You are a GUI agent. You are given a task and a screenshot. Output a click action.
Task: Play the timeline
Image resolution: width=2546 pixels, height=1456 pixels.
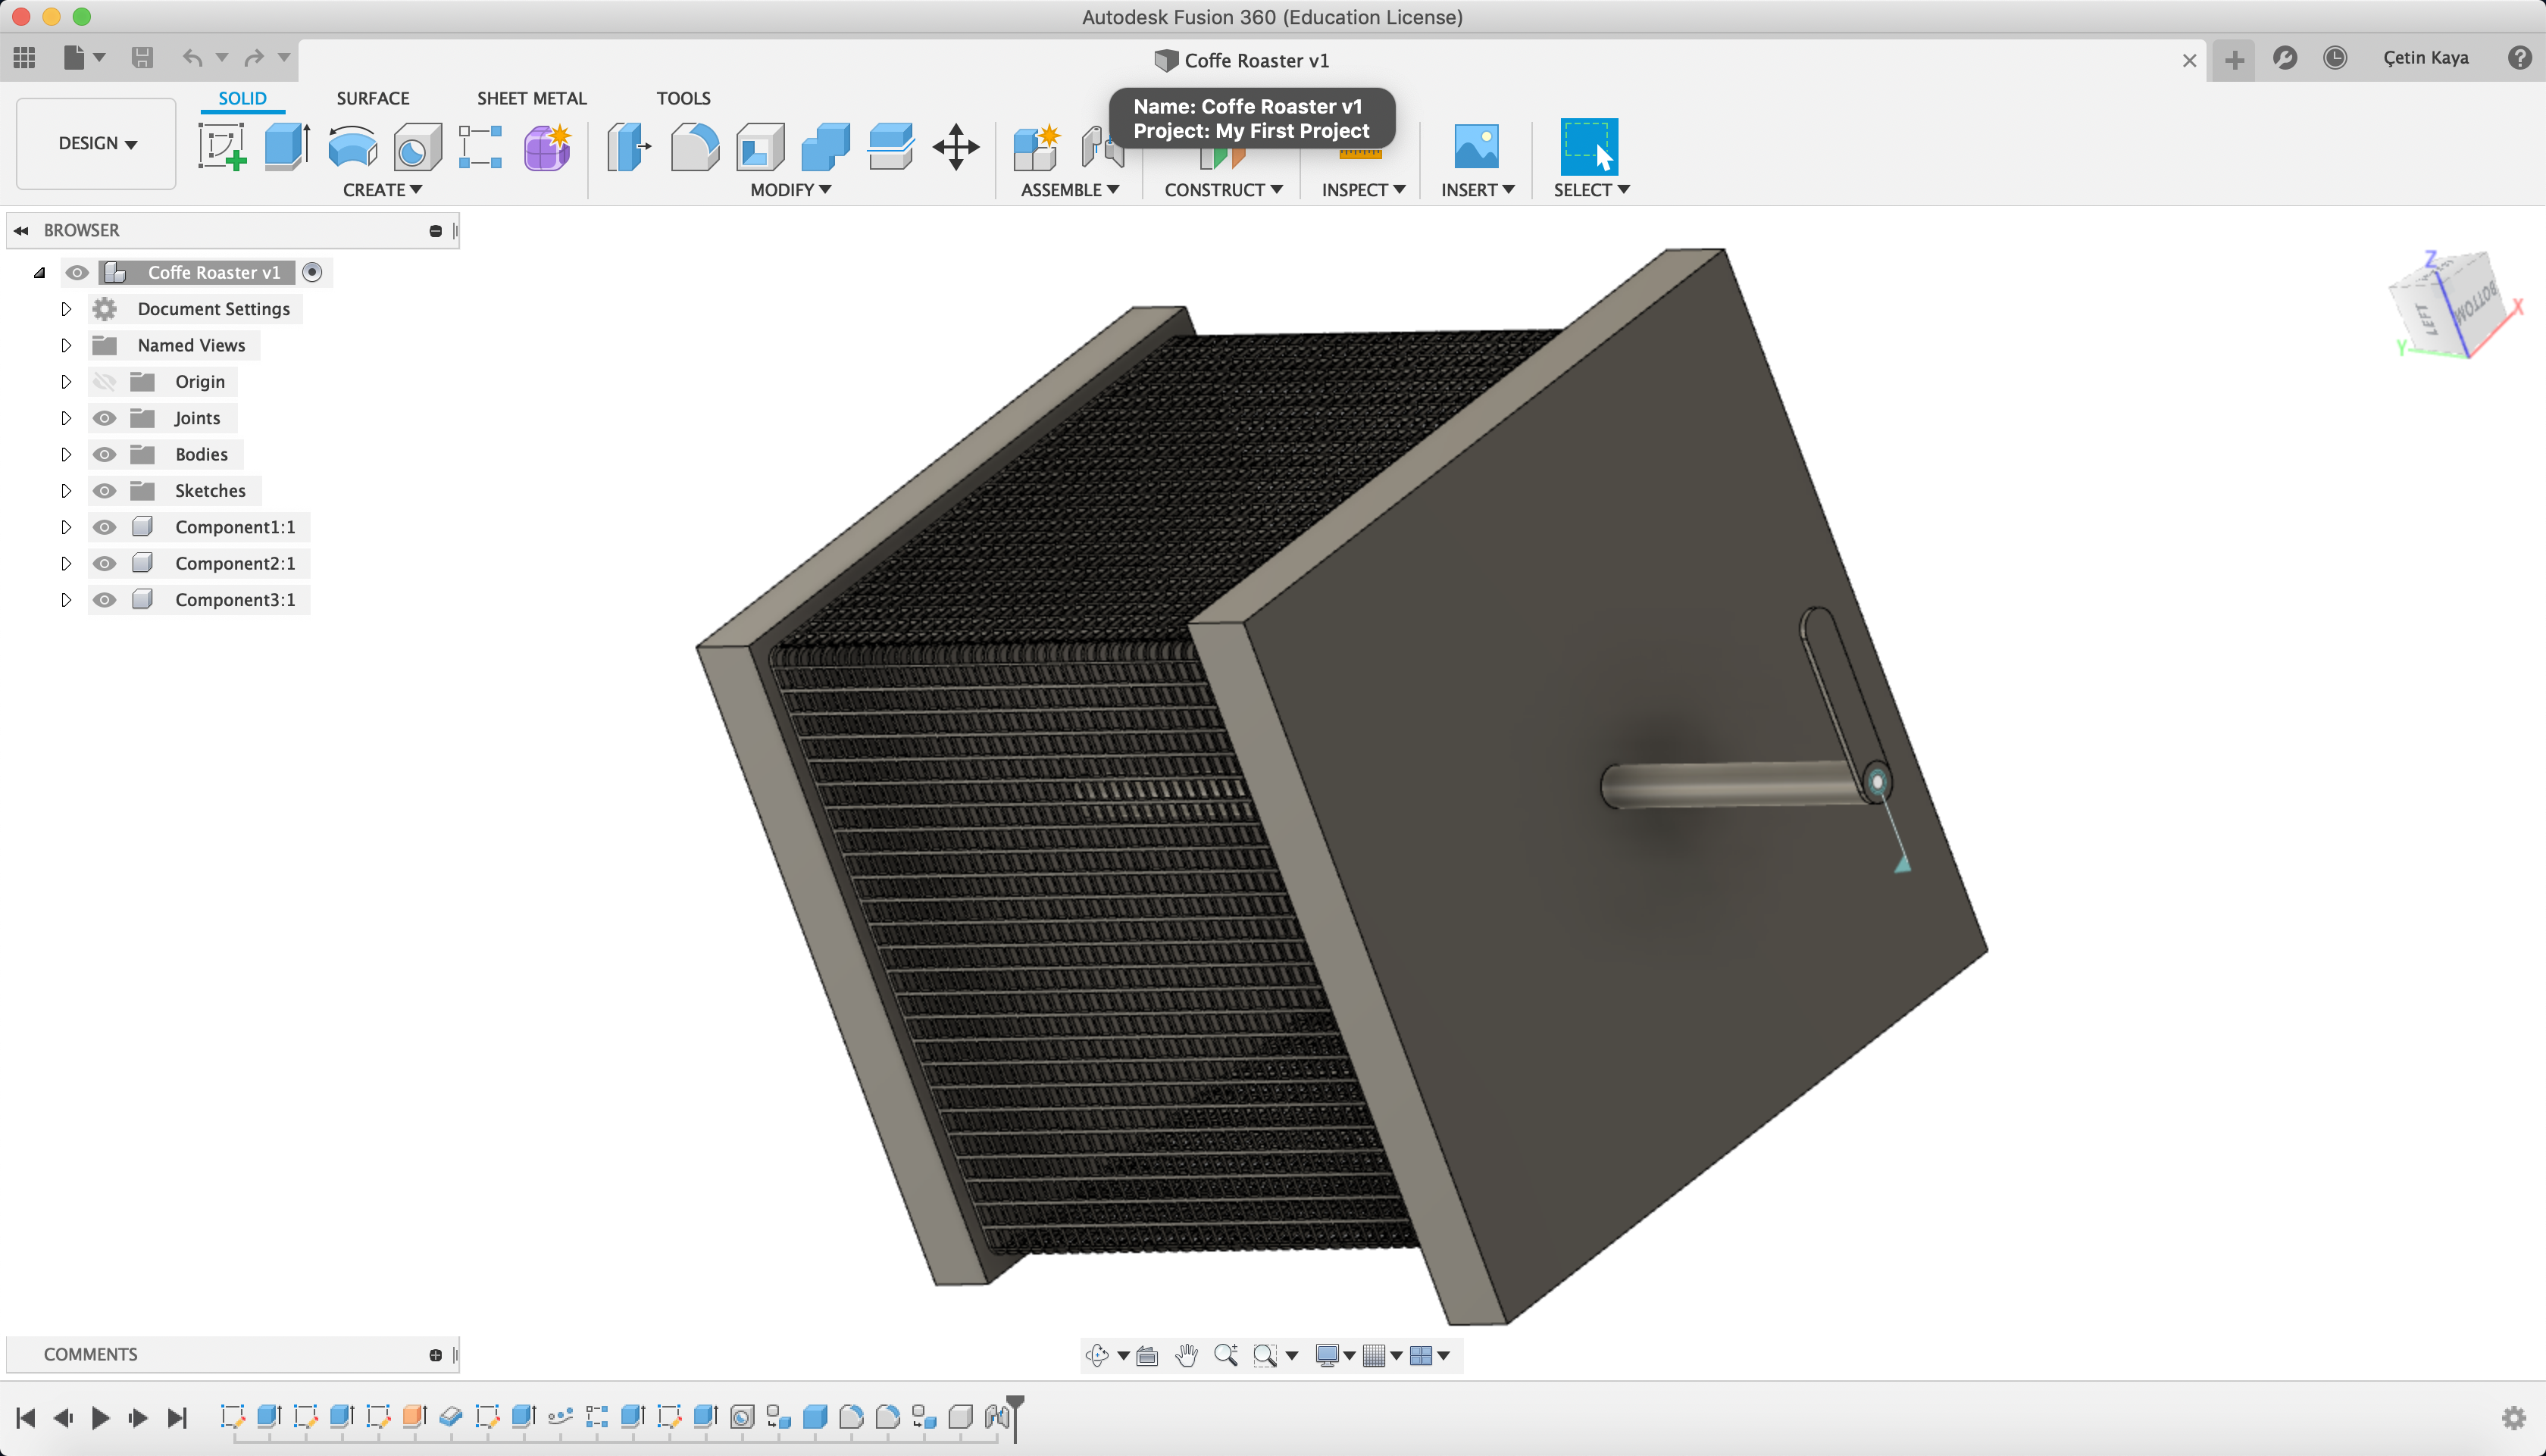click(x=100, y=1418)
